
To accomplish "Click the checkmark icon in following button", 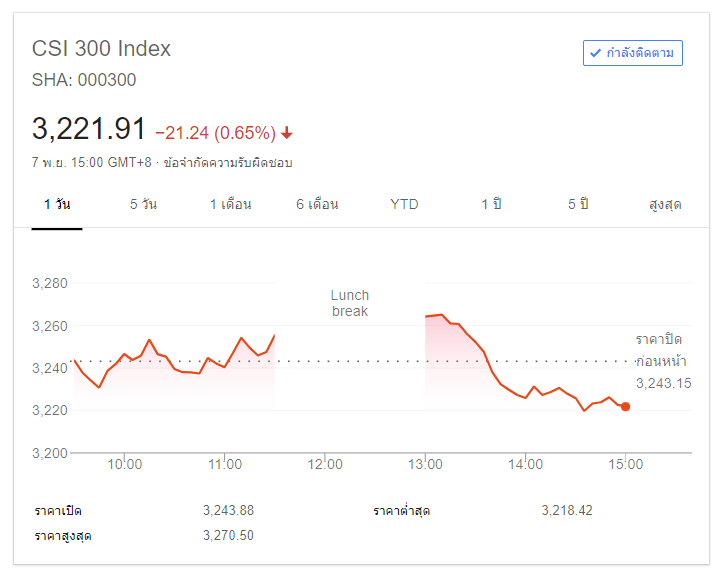I will tap(595, 53).
